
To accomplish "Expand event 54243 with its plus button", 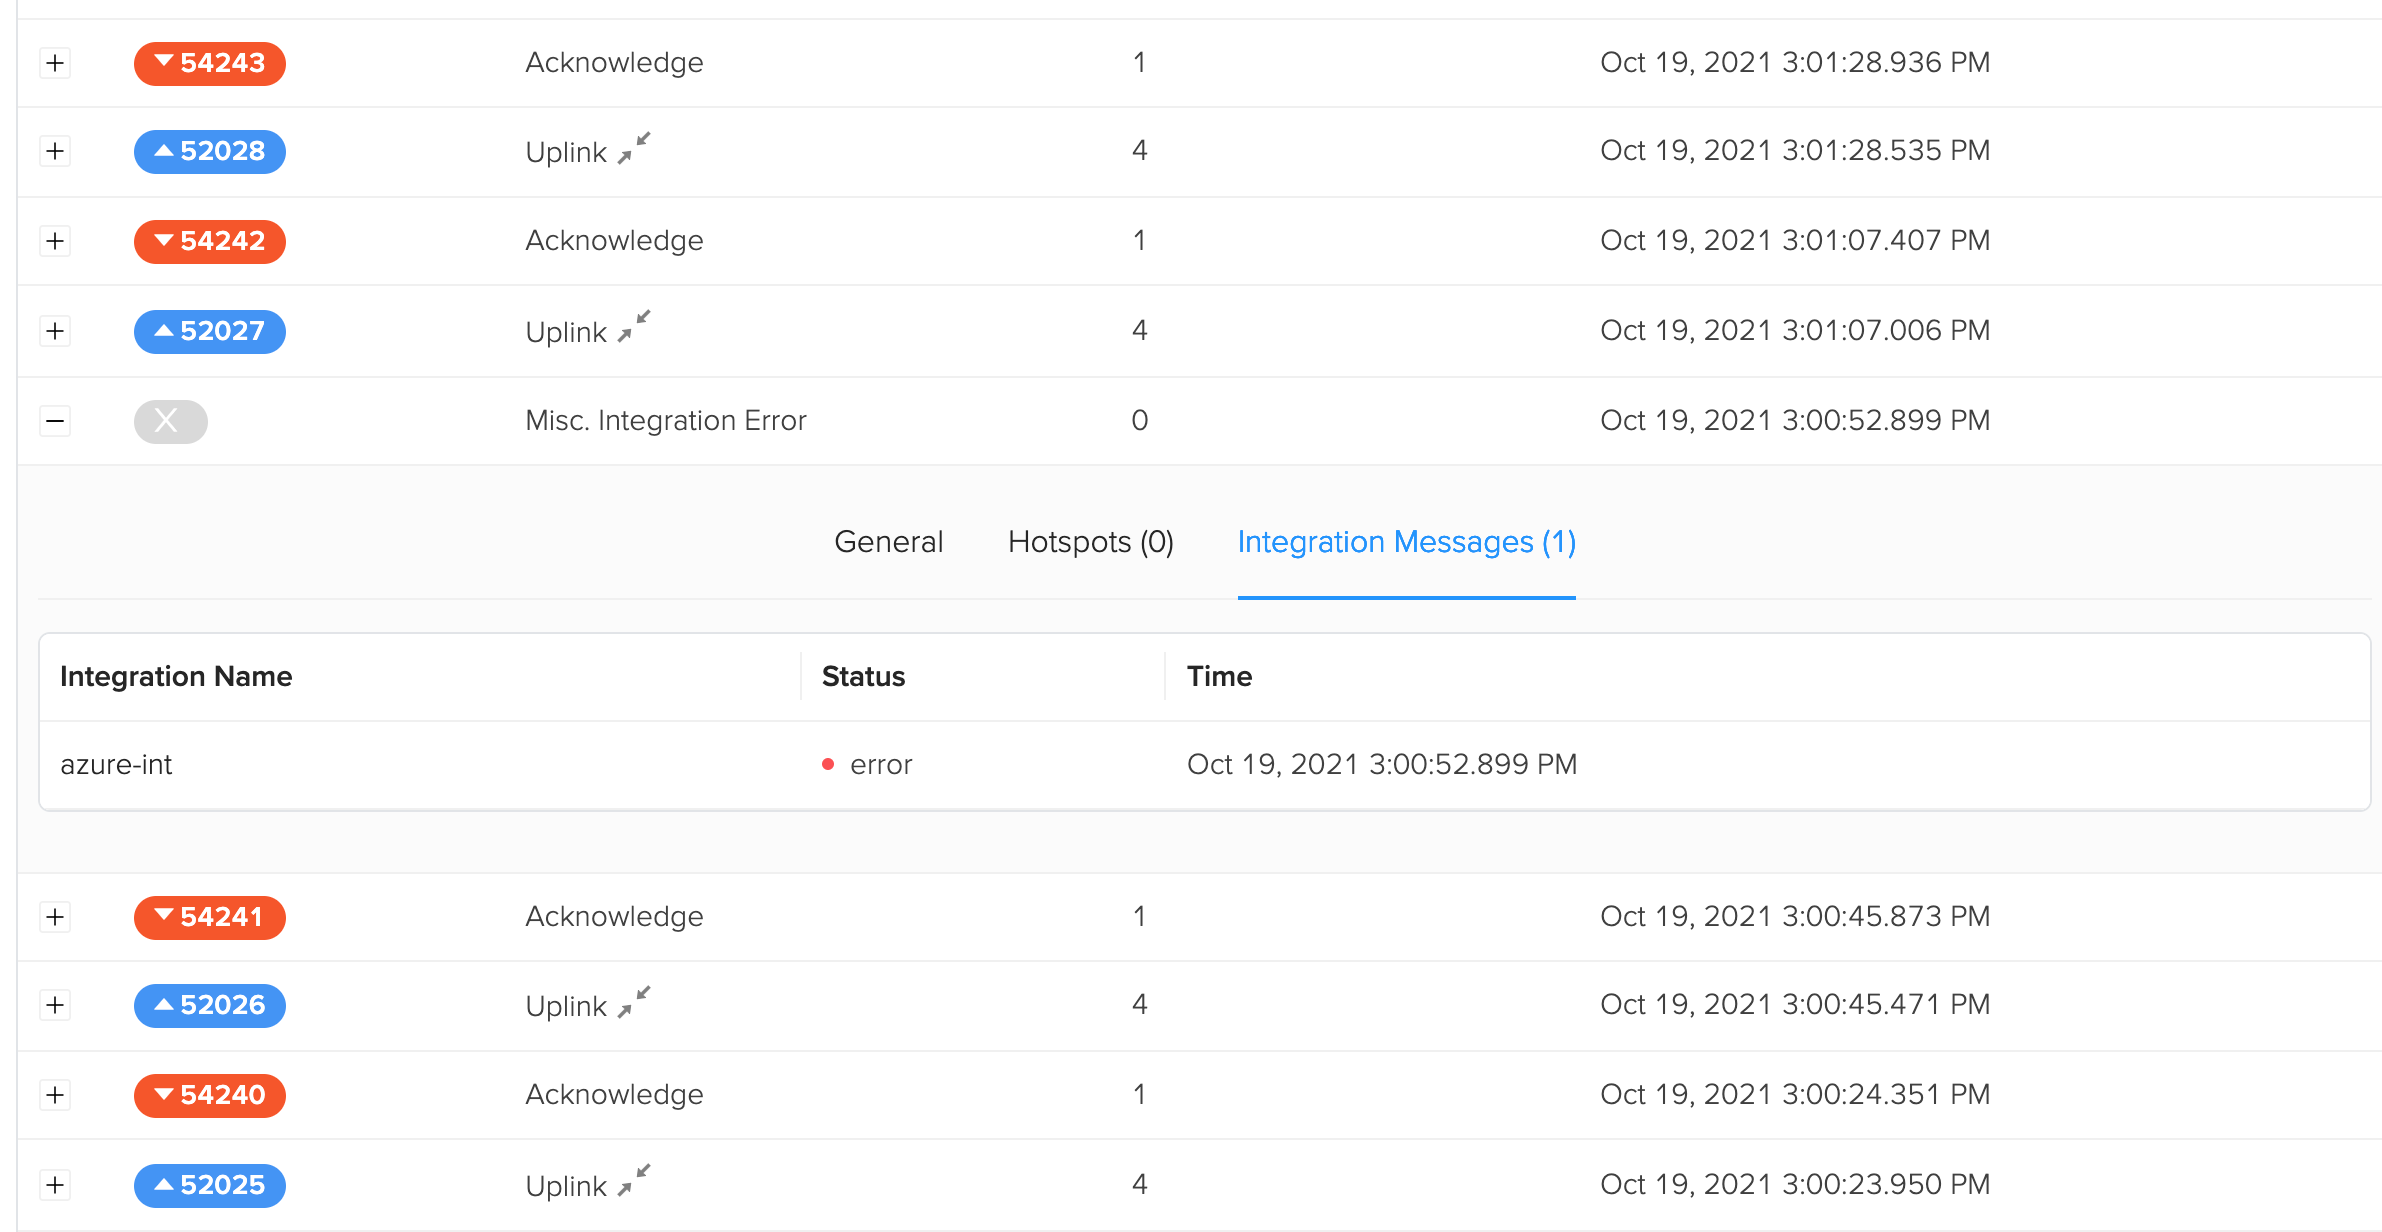I will (x=55, y=63).
